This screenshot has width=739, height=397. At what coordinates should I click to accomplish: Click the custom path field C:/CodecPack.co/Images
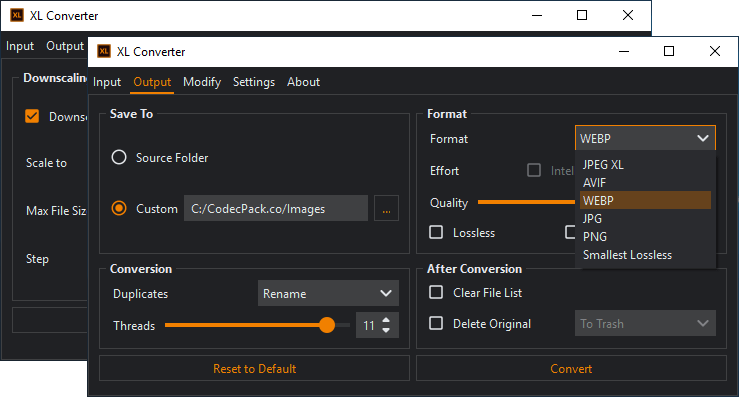[x=276, y=208]
